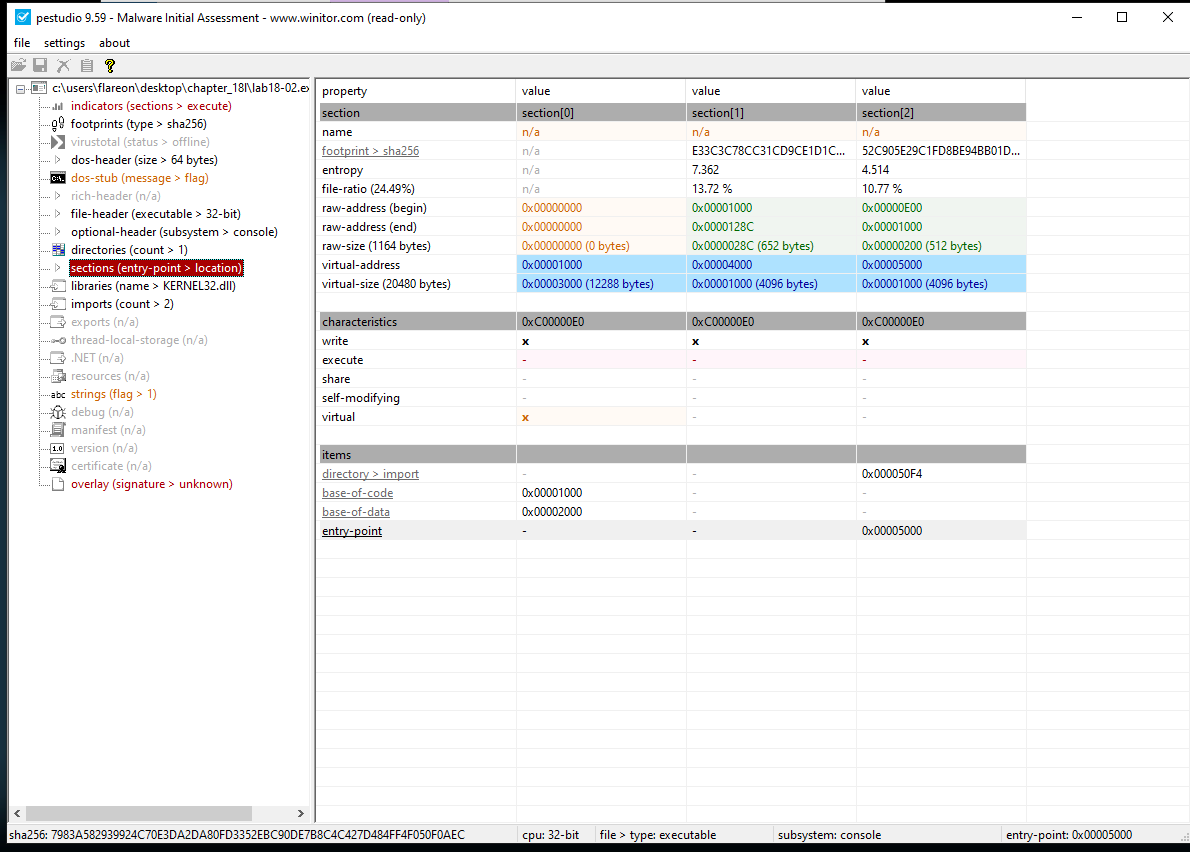Click the debug bug icon
Screen dimensions: 1190x852
[58, 412]
